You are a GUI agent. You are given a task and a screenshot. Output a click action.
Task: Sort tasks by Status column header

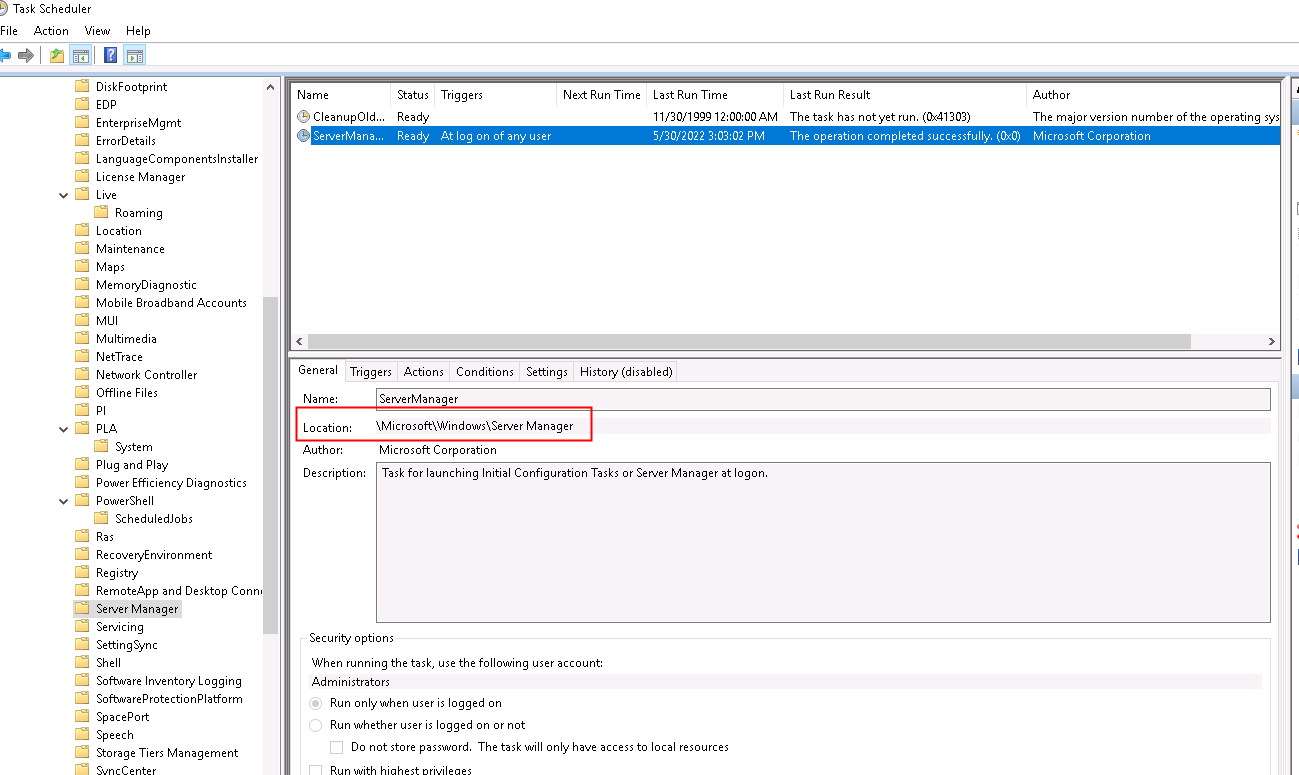[412, 95]
